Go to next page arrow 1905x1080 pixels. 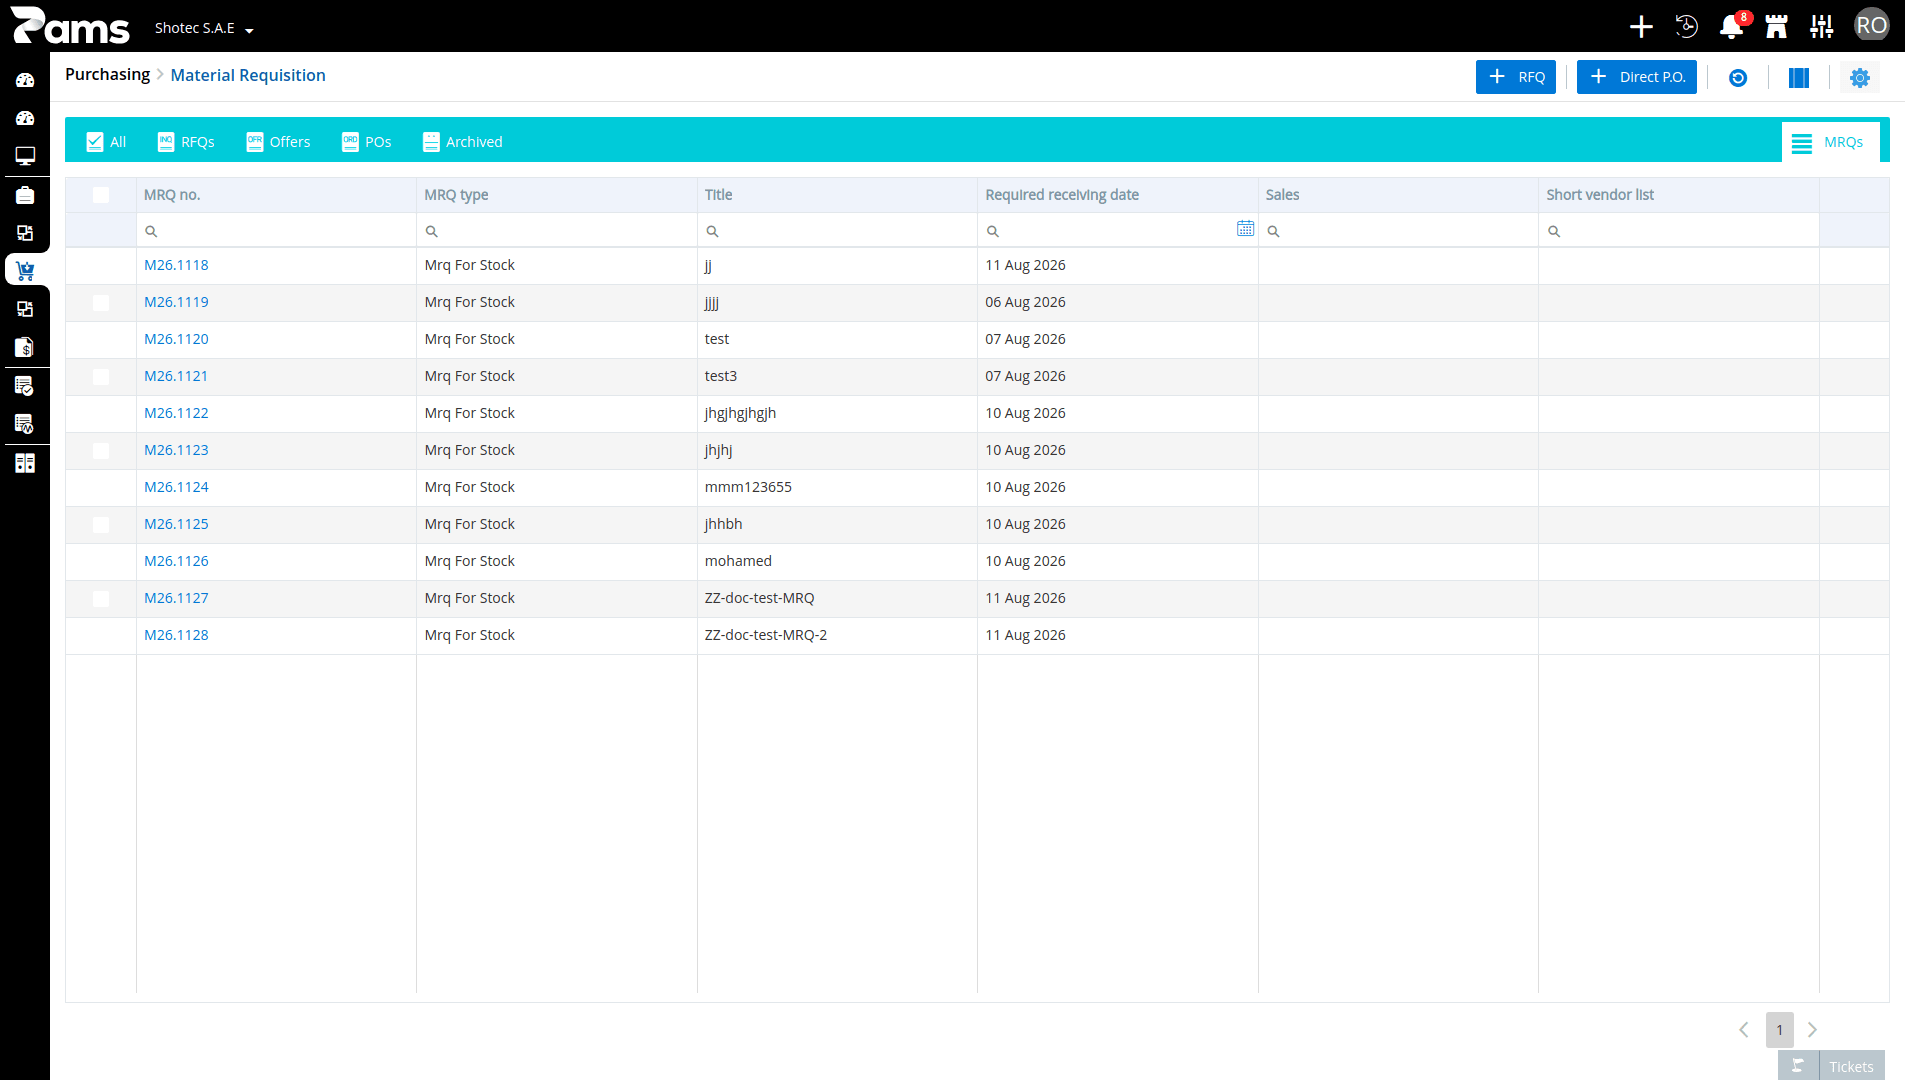[x=1812, y=1030]
